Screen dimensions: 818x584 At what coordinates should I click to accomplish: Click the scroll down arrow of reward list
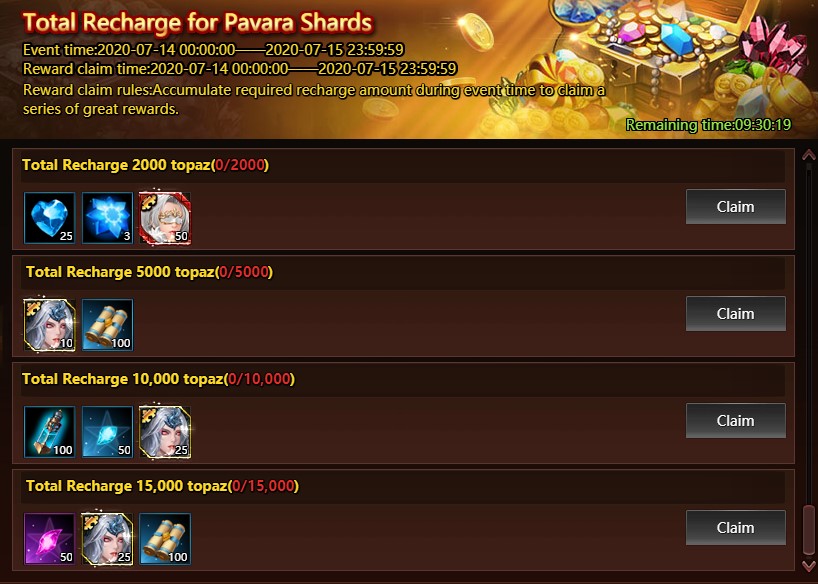[x=809, y=566]
